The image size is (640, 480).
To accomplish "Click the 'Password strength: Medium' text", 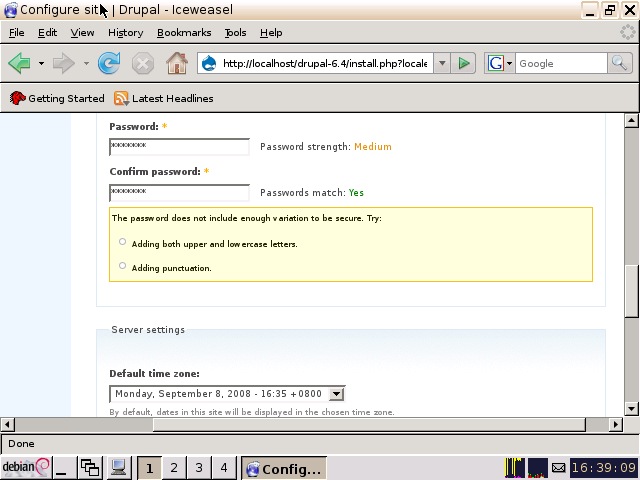I will pyautogui.click(x=326, y=147).
